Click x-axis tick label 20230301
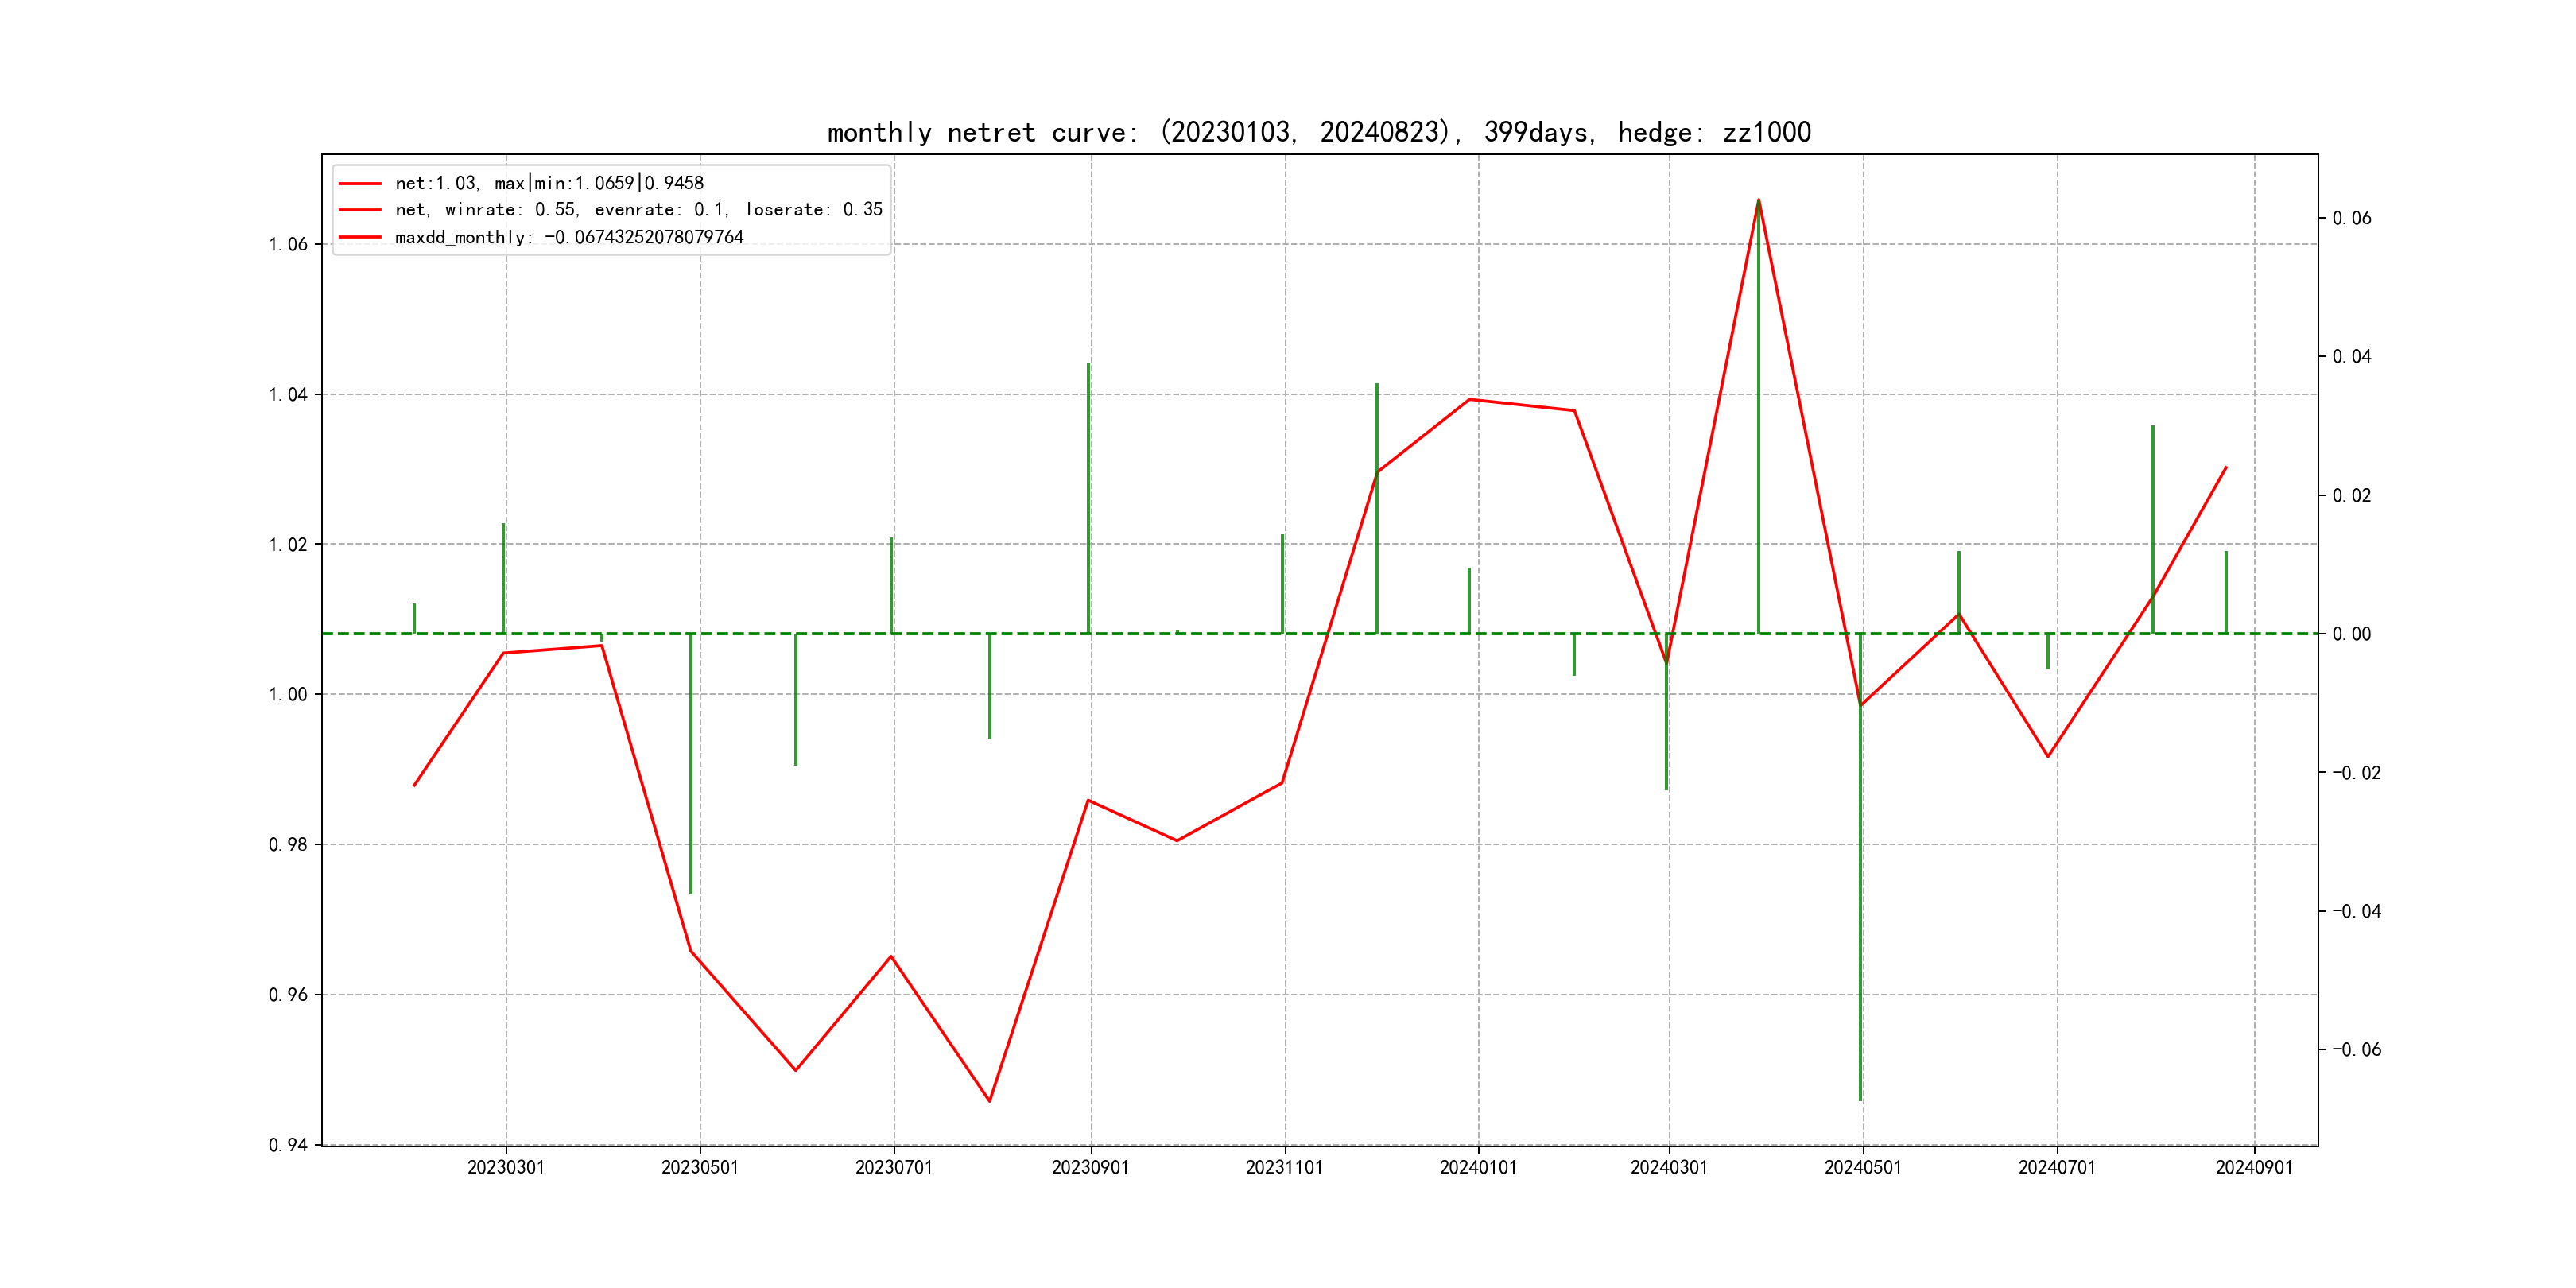The image size is (2576, 1288). (506, 1167)
